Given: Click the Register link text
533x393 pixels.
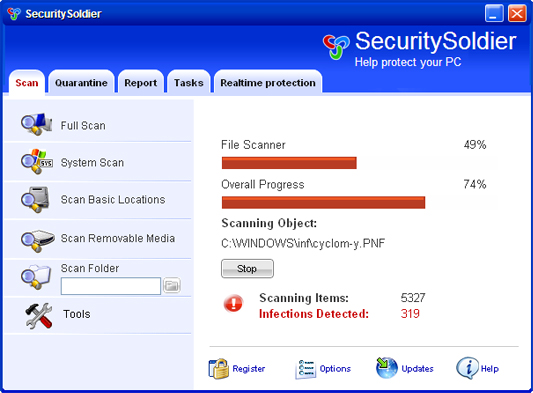Looking at the screenshot, I should 248,369.
